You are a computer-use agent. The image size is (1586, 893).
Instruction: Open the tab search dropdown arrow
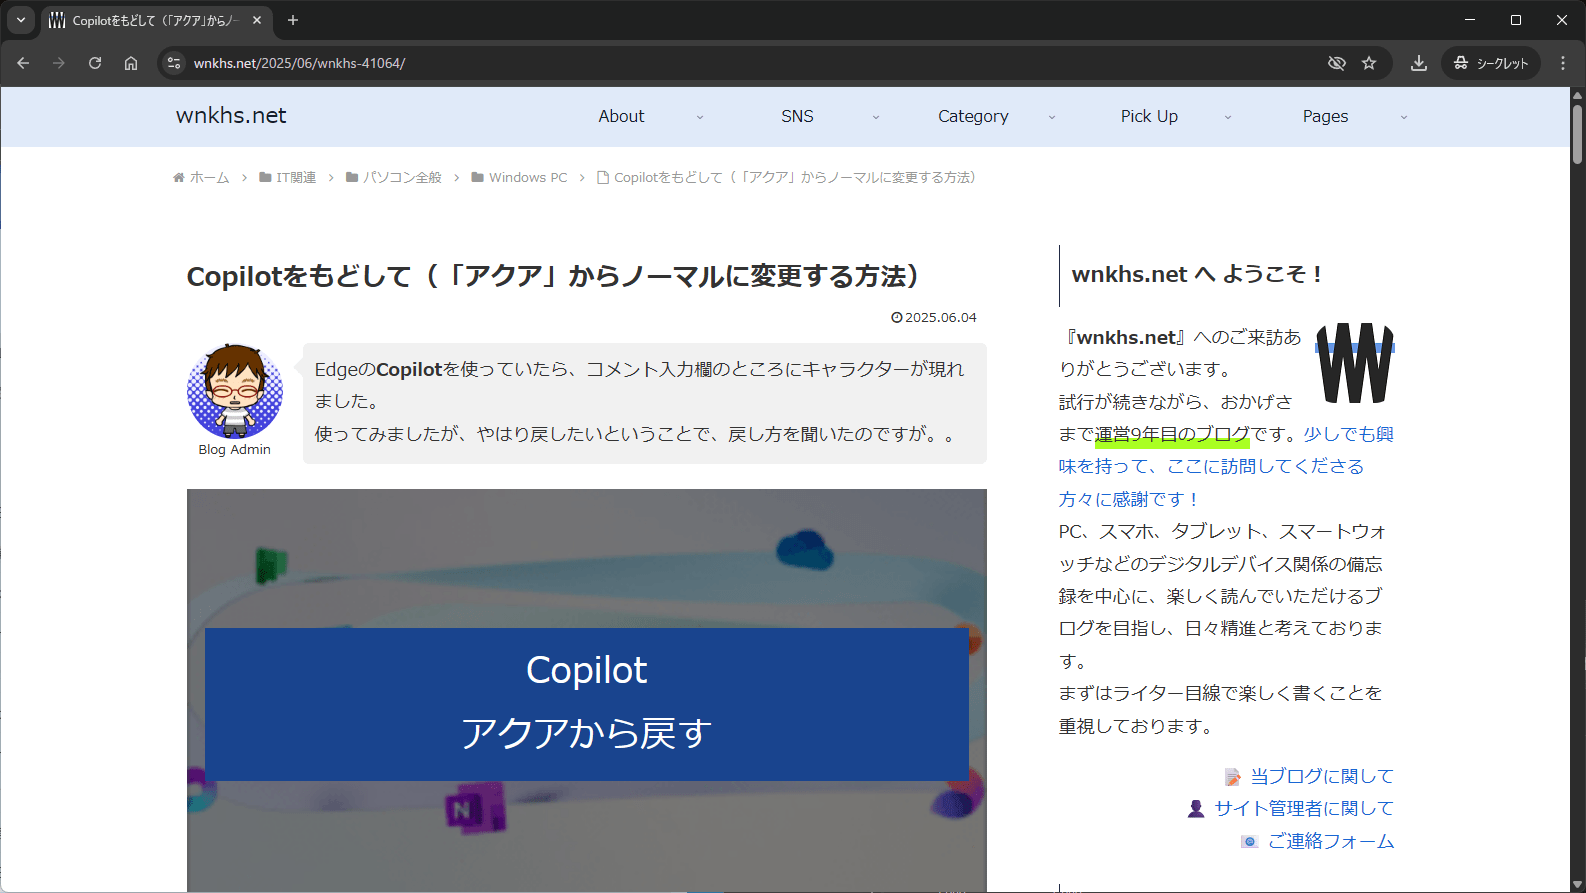click(21, 20)
